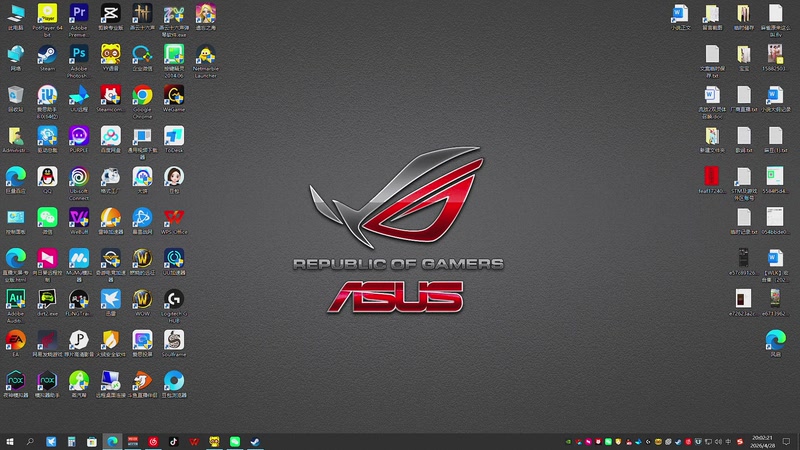Open the Windows Start menu

[10, 442]
